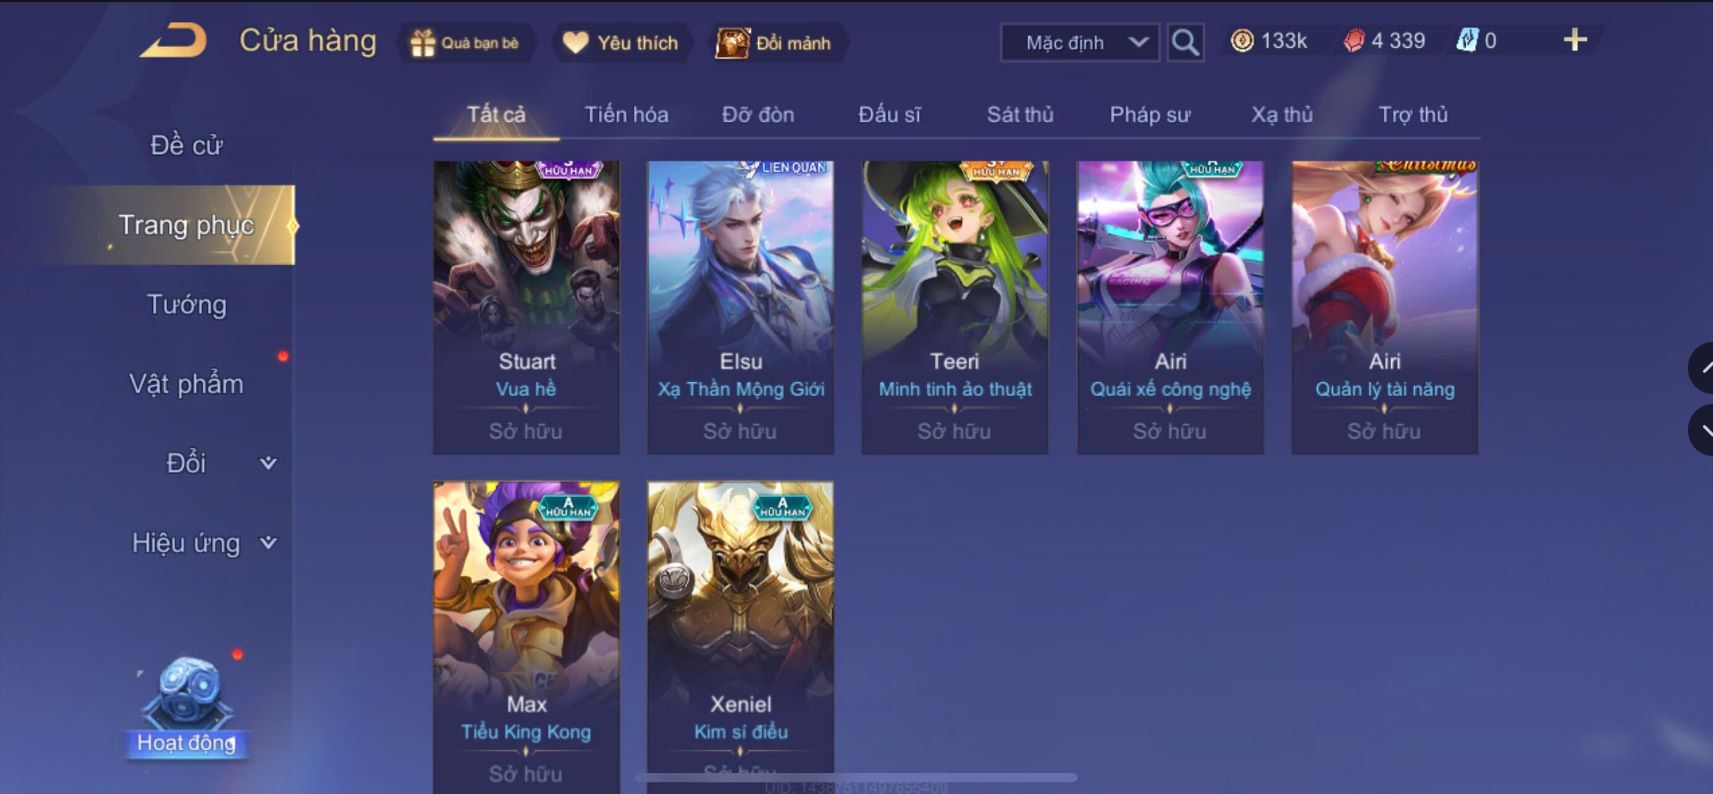Click the upper arrow on the right edge

1702,368
